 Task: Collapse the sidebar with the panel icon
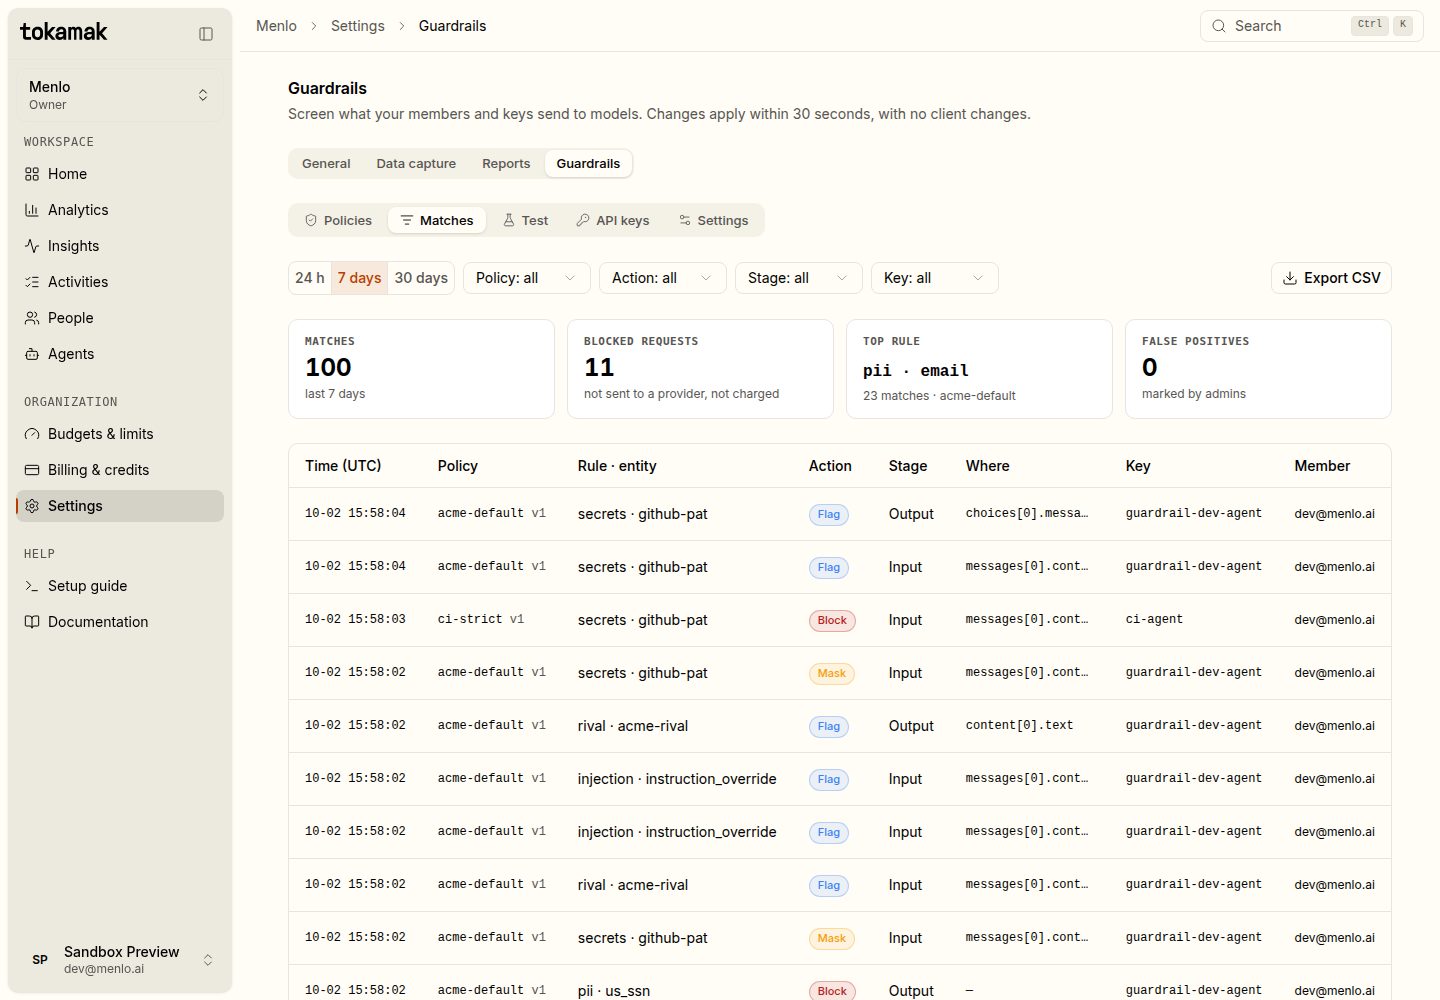click(206, 33)
